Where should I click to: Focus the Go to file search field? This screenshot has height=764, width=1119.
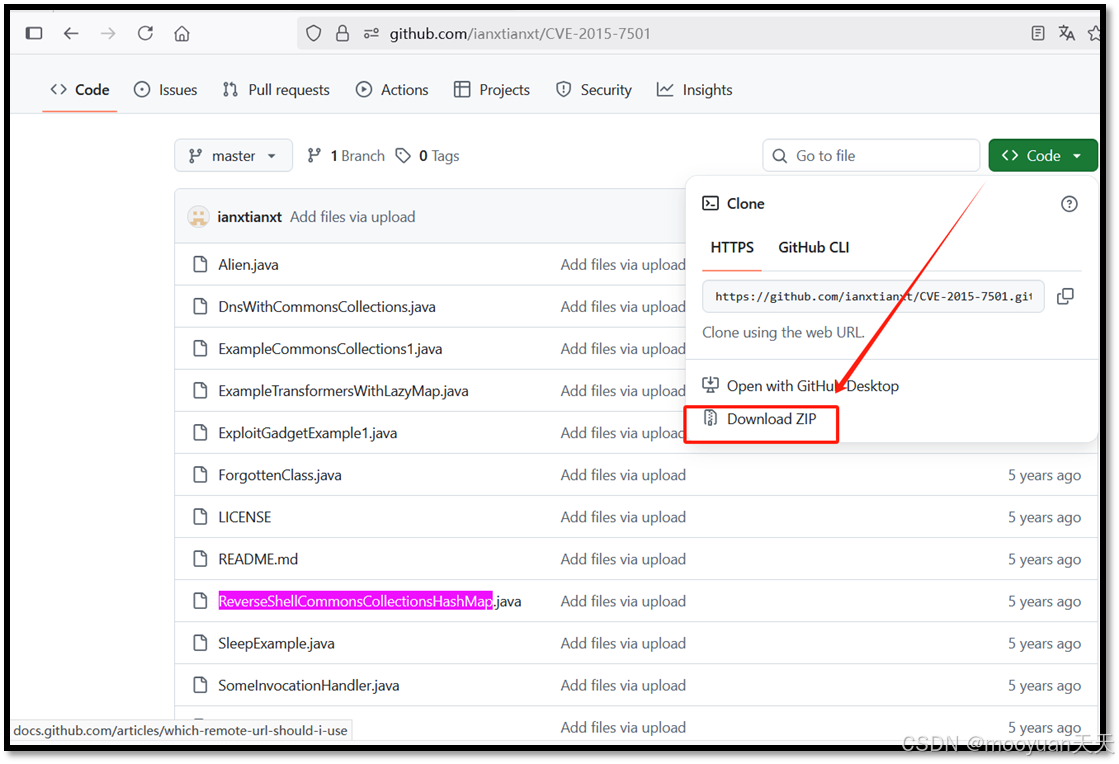click(871, 156)
